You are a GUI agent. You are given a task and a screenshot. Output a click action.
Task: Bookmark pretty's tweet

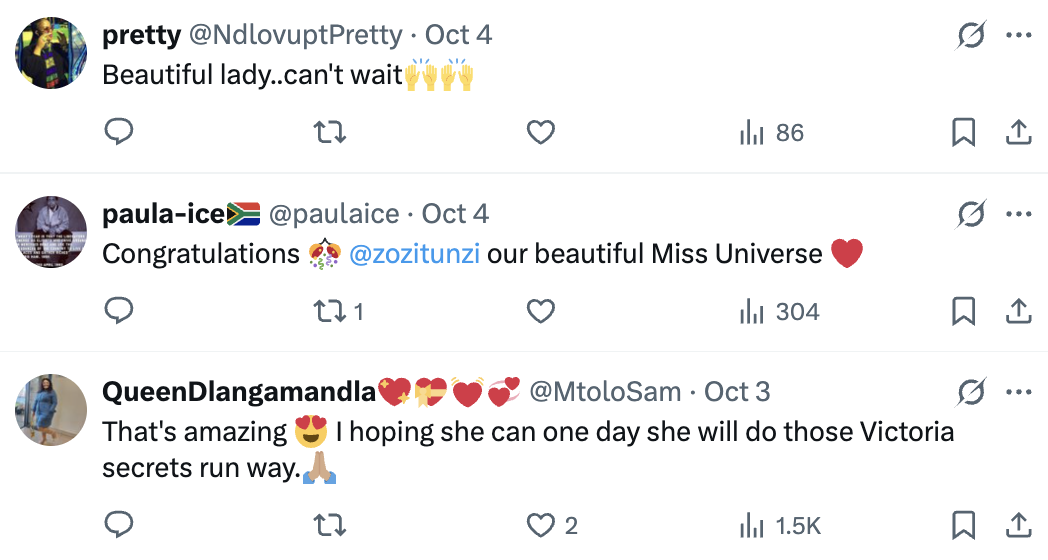point(963,132)
